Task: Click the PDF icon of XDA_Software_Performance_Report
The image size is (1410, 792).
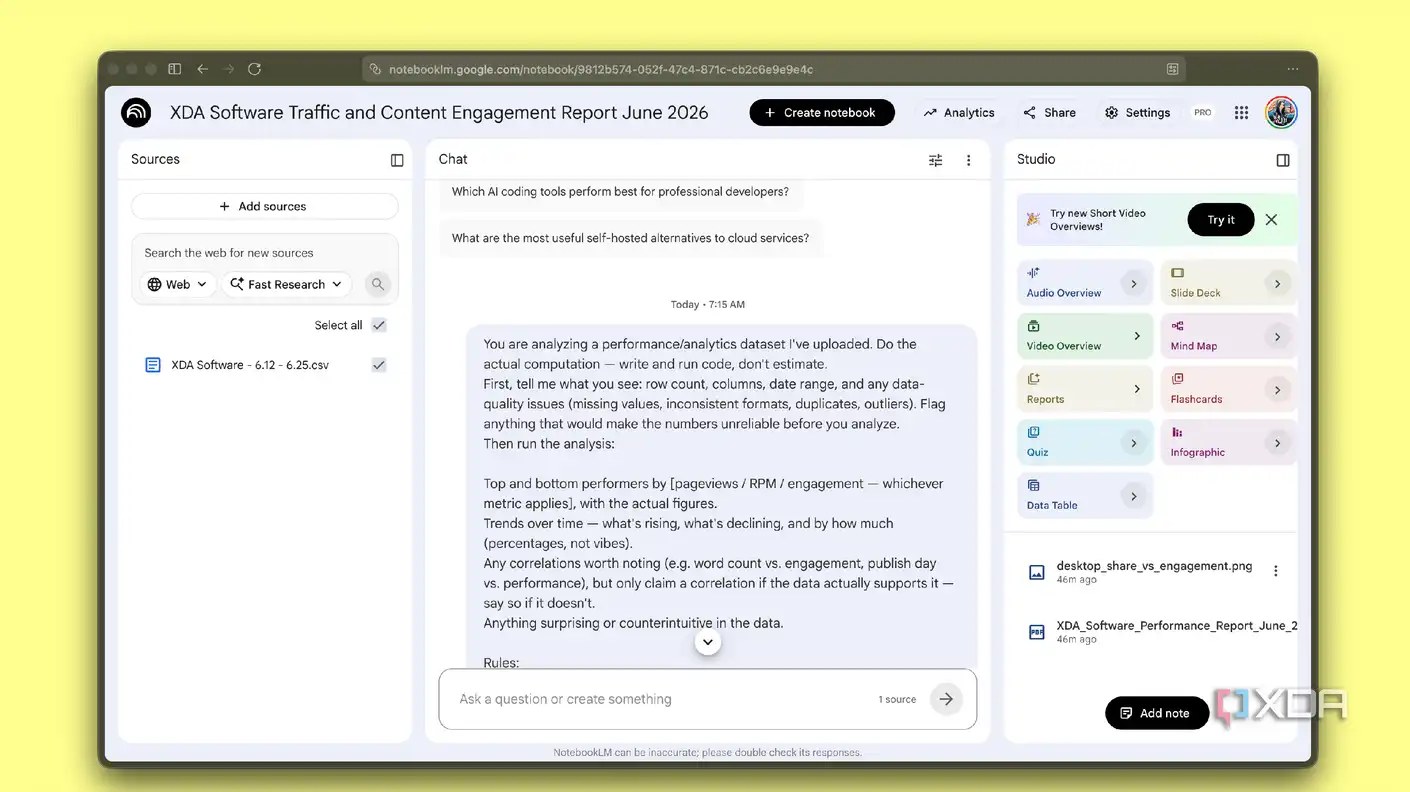Action: tap(1037, 632)
